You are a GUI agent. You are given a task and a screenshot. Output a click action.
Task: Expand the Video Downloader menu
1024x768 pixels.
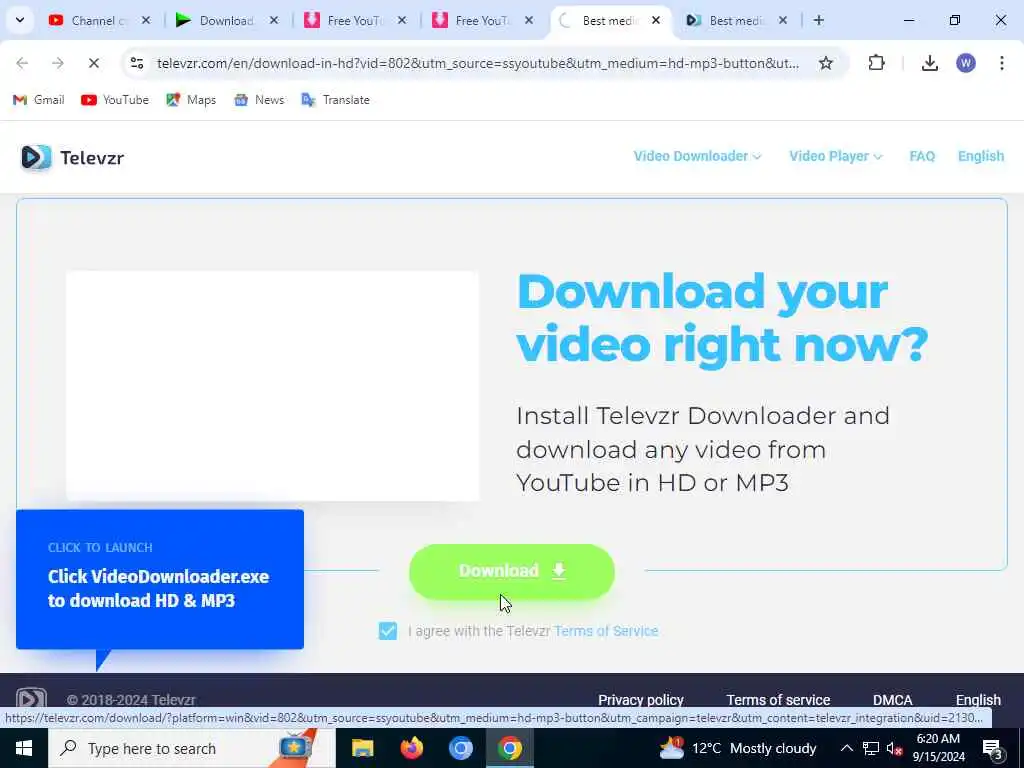click(697, 156)
